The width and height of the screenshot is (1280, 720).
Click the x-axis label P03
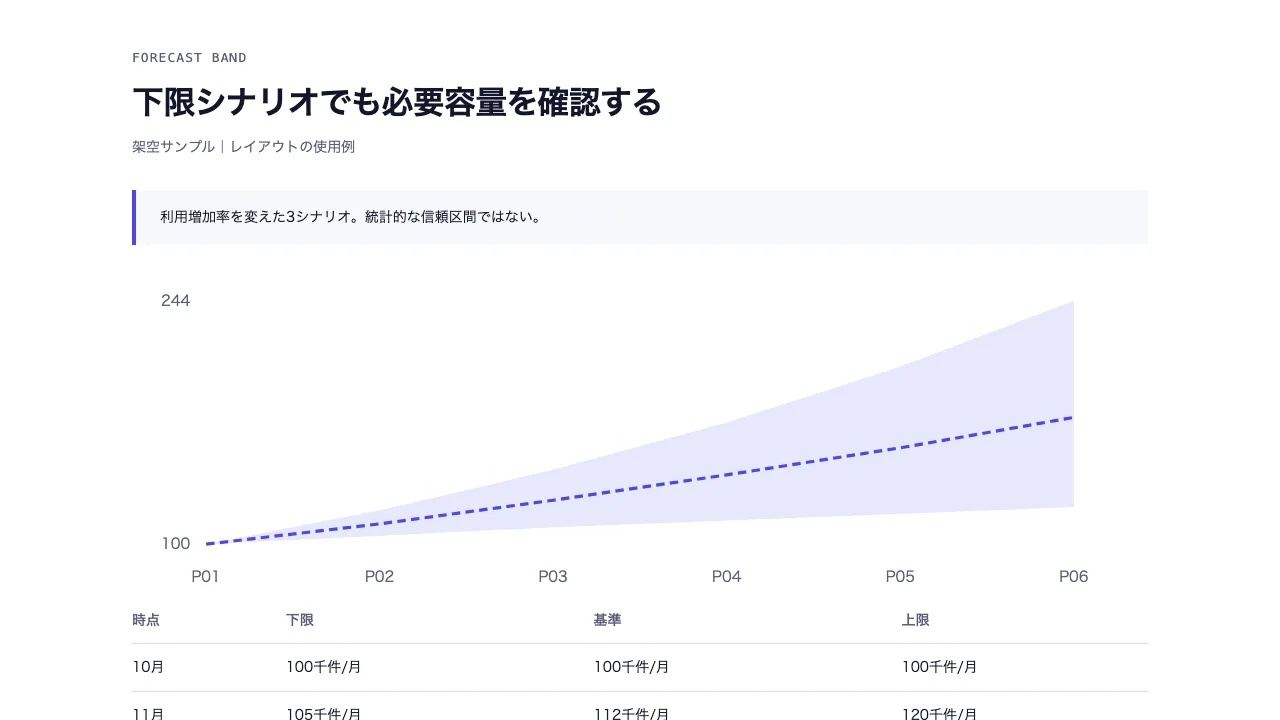point(553,577)
